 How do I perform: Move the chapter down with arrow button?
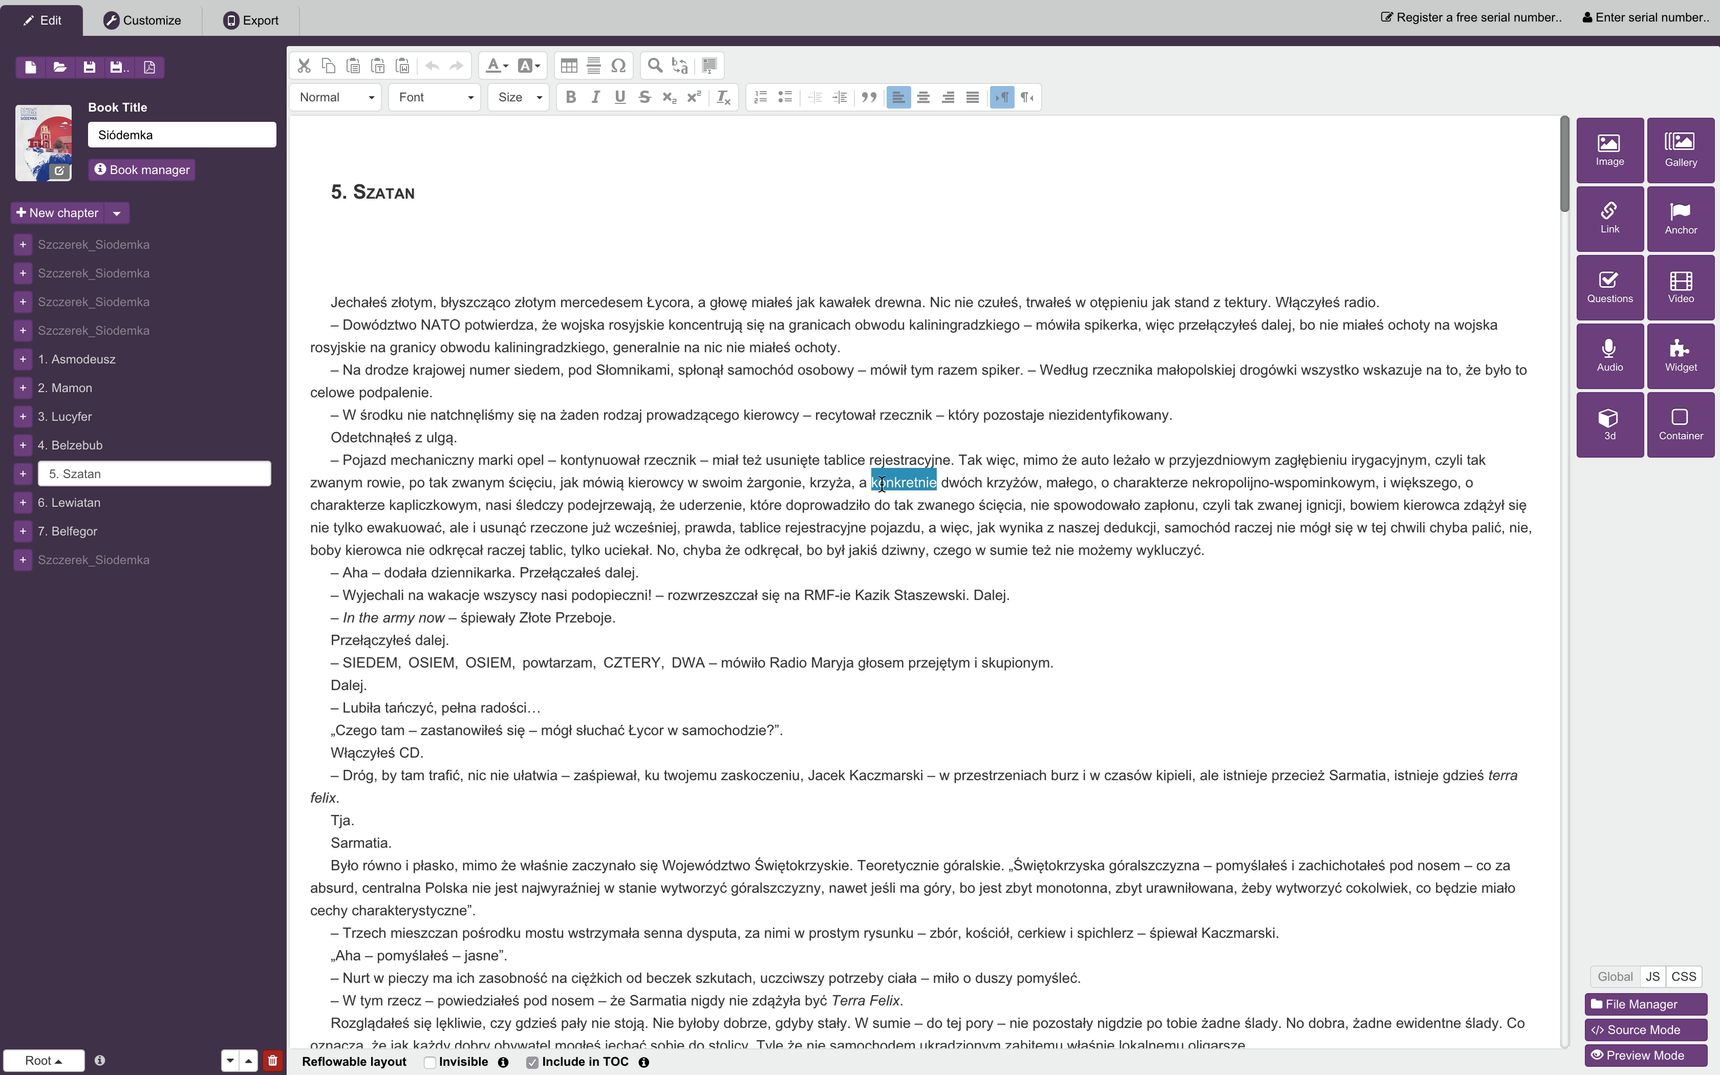[230, 1061]
